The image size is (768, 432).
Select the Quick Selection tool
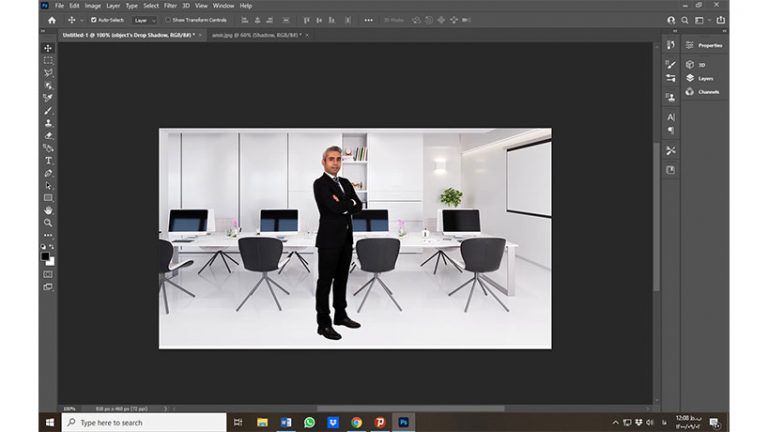point(48,85)
